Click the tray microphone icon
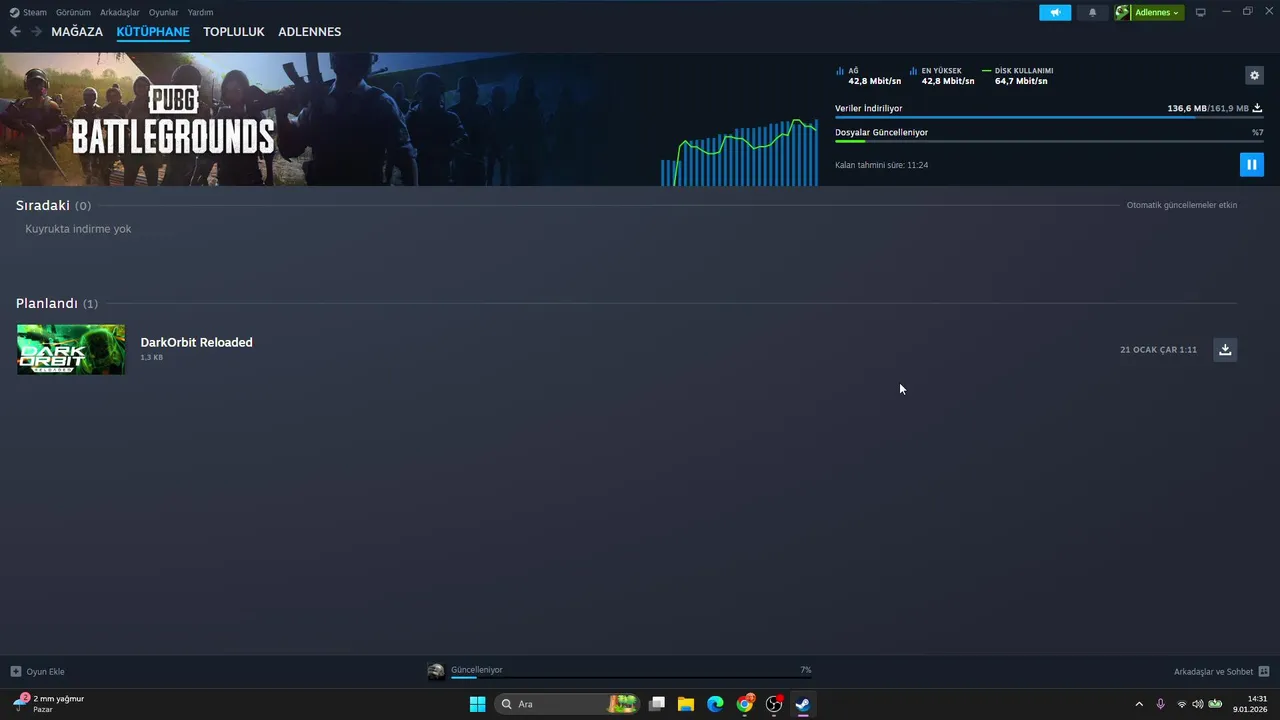 (1160, 704)
